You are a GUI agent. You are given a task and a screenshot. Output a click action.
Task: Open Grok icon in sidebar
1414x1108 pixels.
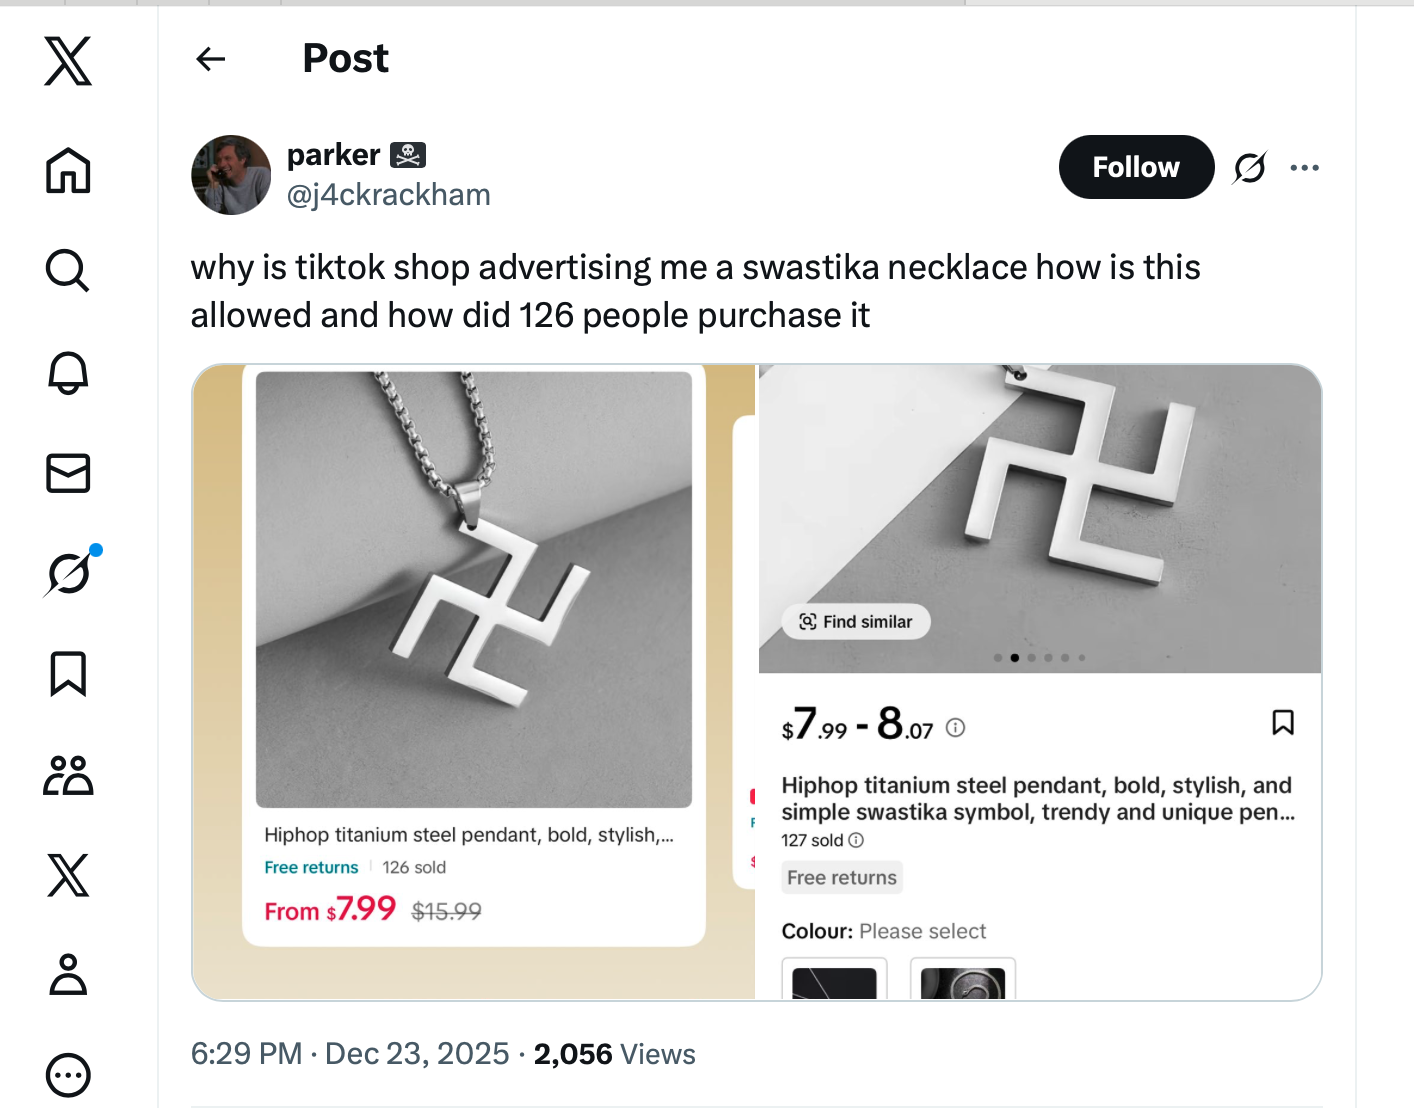click(x=70, y=573)
